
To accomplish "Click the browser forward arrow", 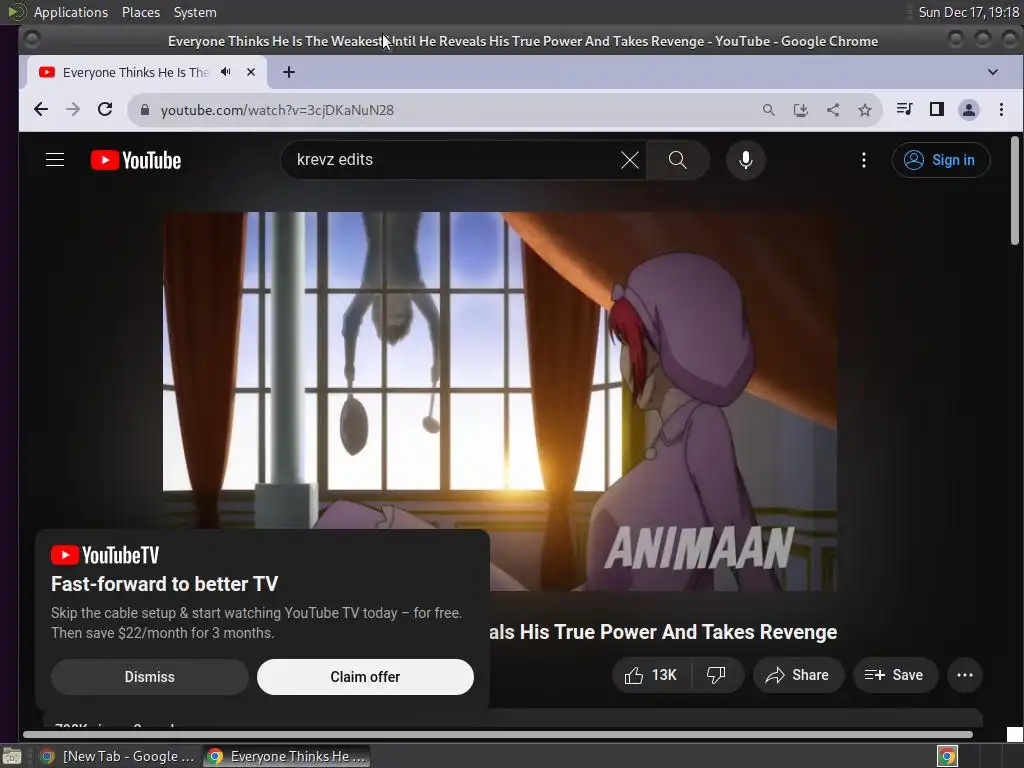I will (x=72, y=110).
